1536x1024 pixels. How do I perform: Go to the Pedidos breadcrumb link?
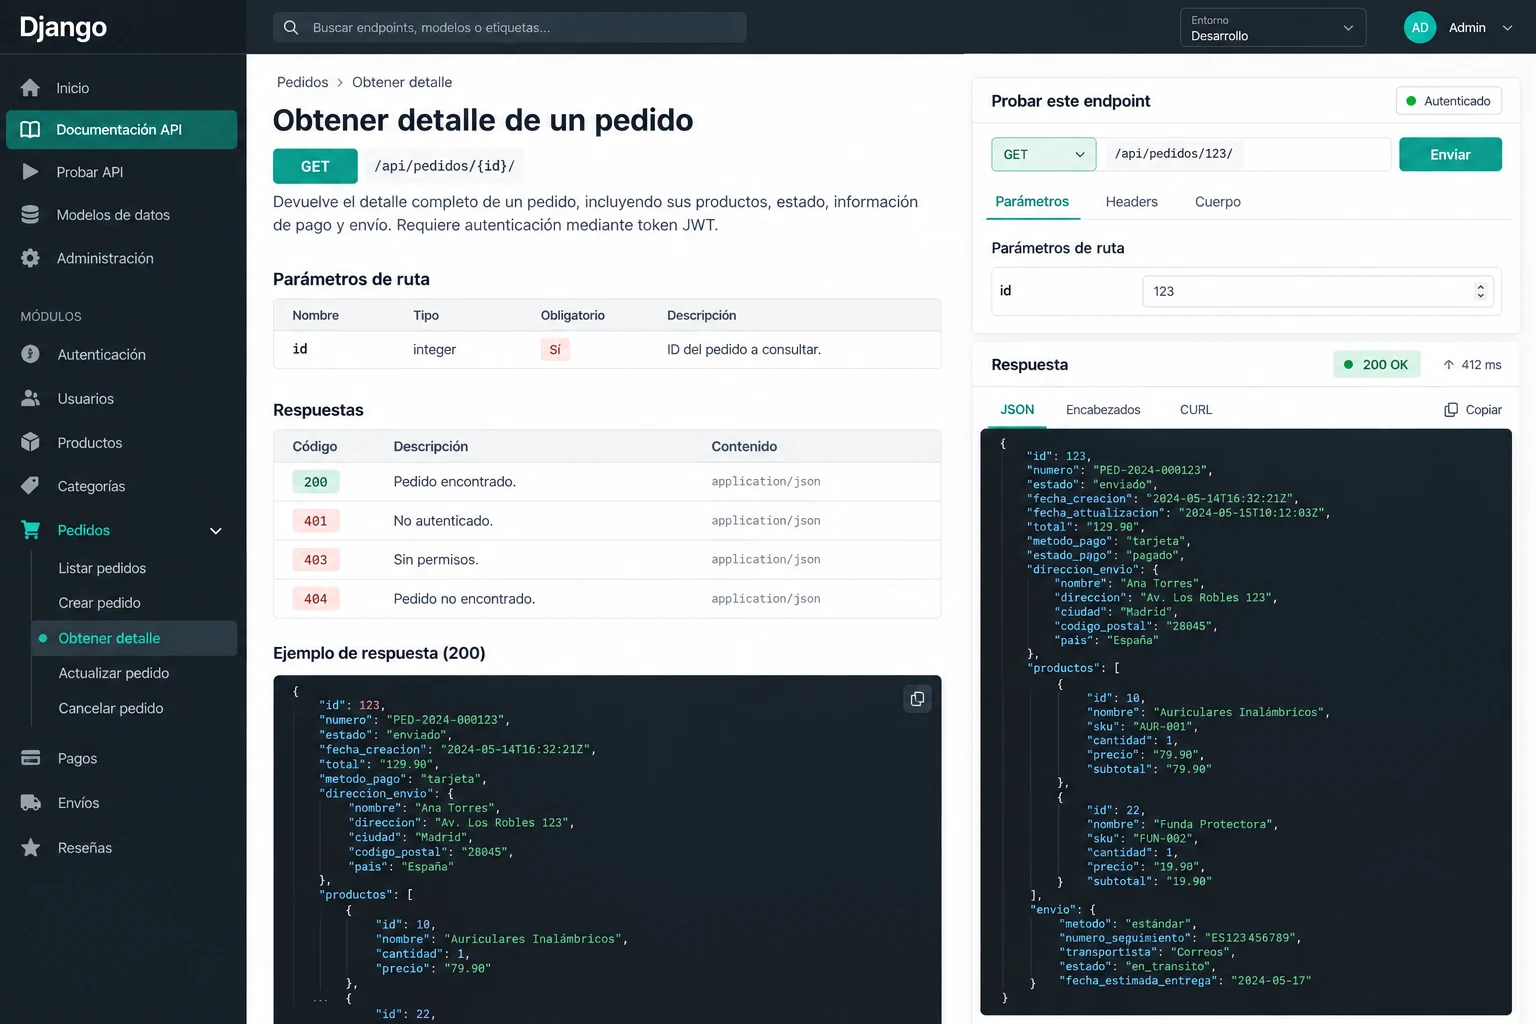coord(302,82)
